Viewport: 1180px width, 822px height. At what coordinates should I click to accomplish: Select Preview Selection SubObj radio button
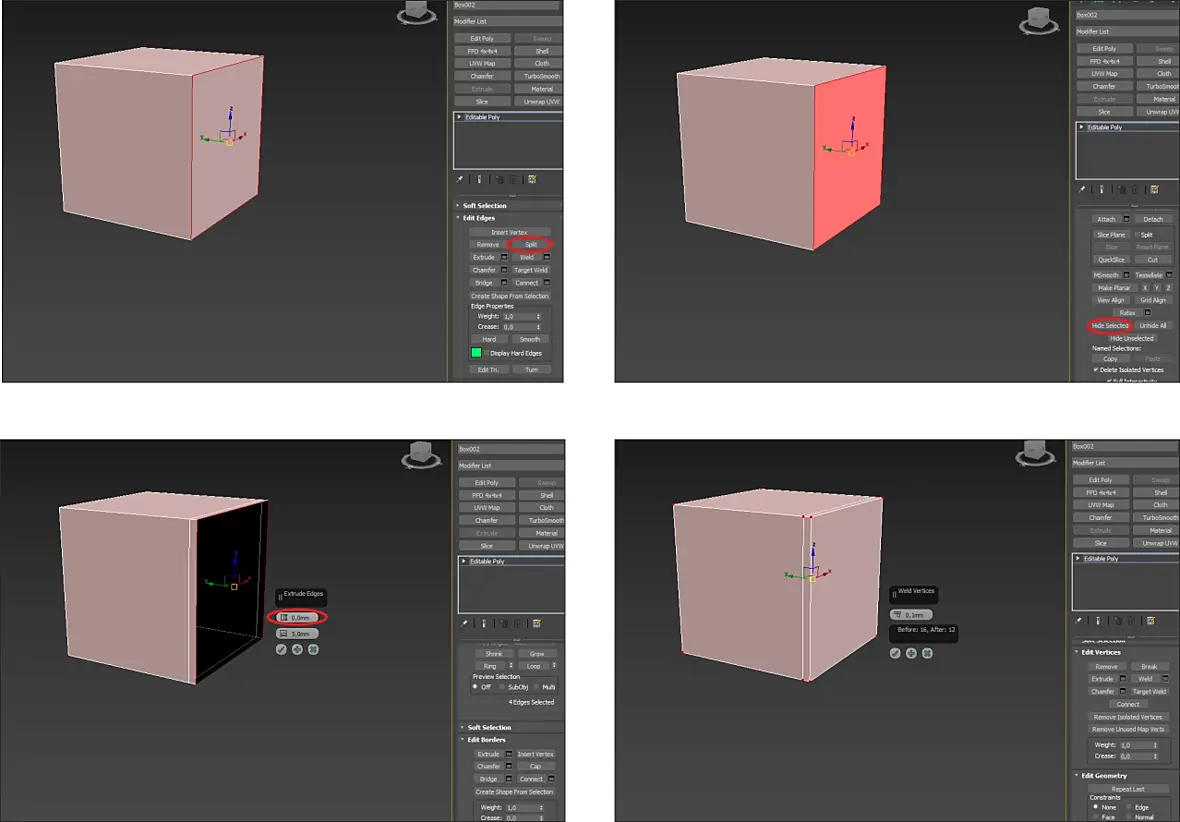coord(503,687)
